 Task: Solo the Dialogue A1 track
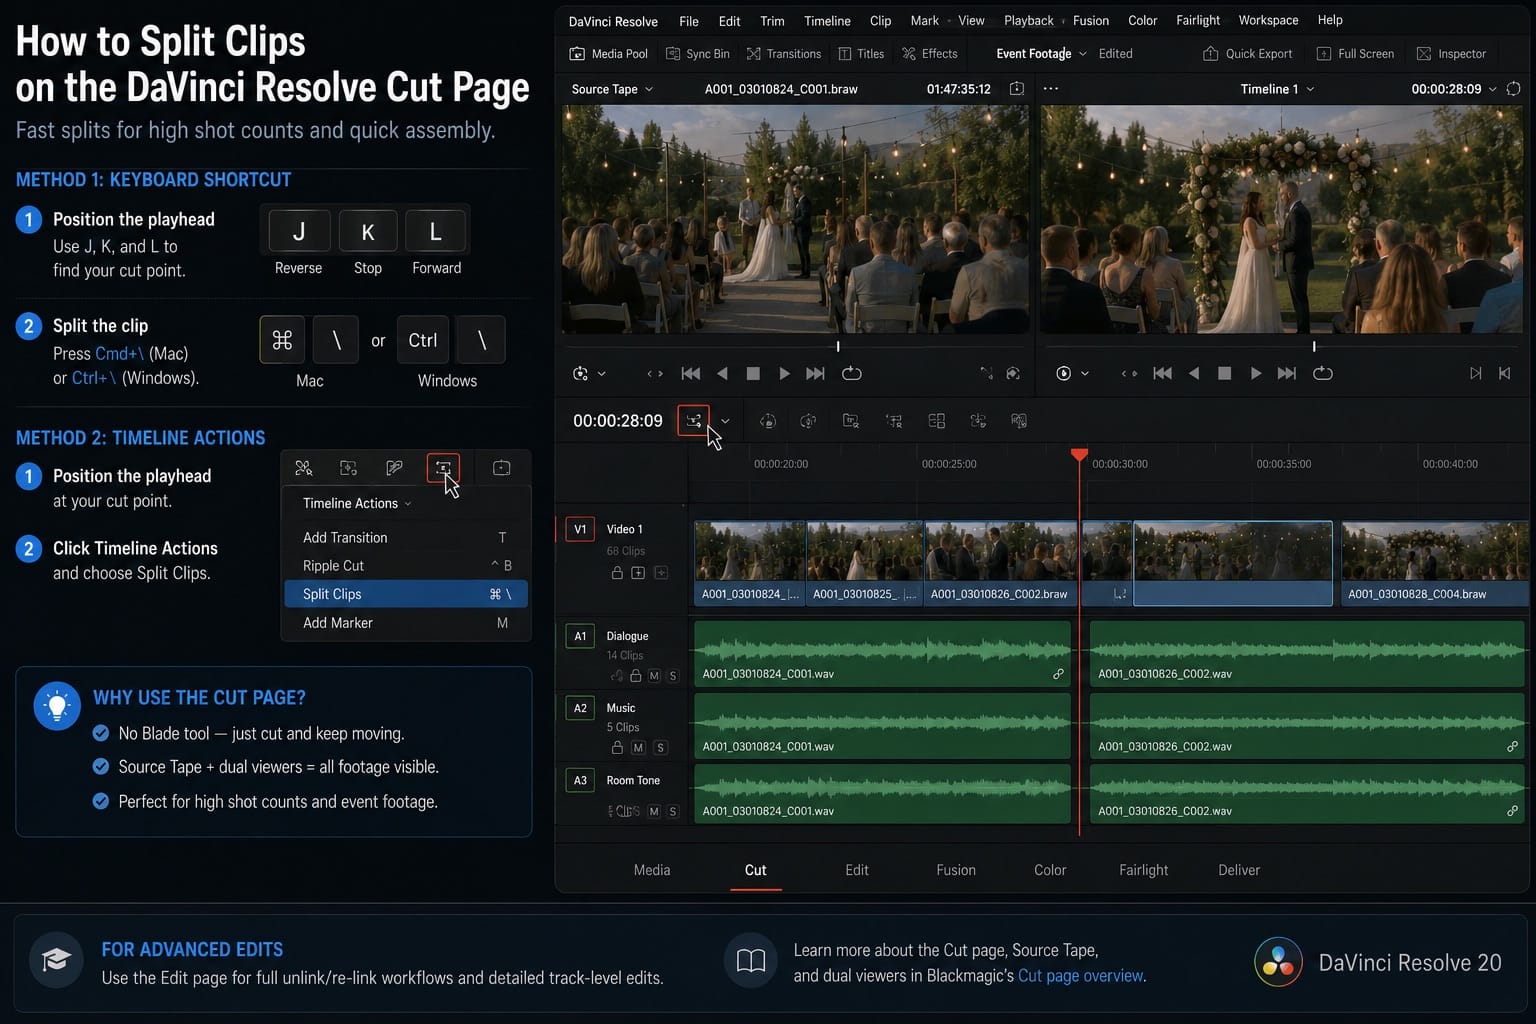[x=673, y=676]
